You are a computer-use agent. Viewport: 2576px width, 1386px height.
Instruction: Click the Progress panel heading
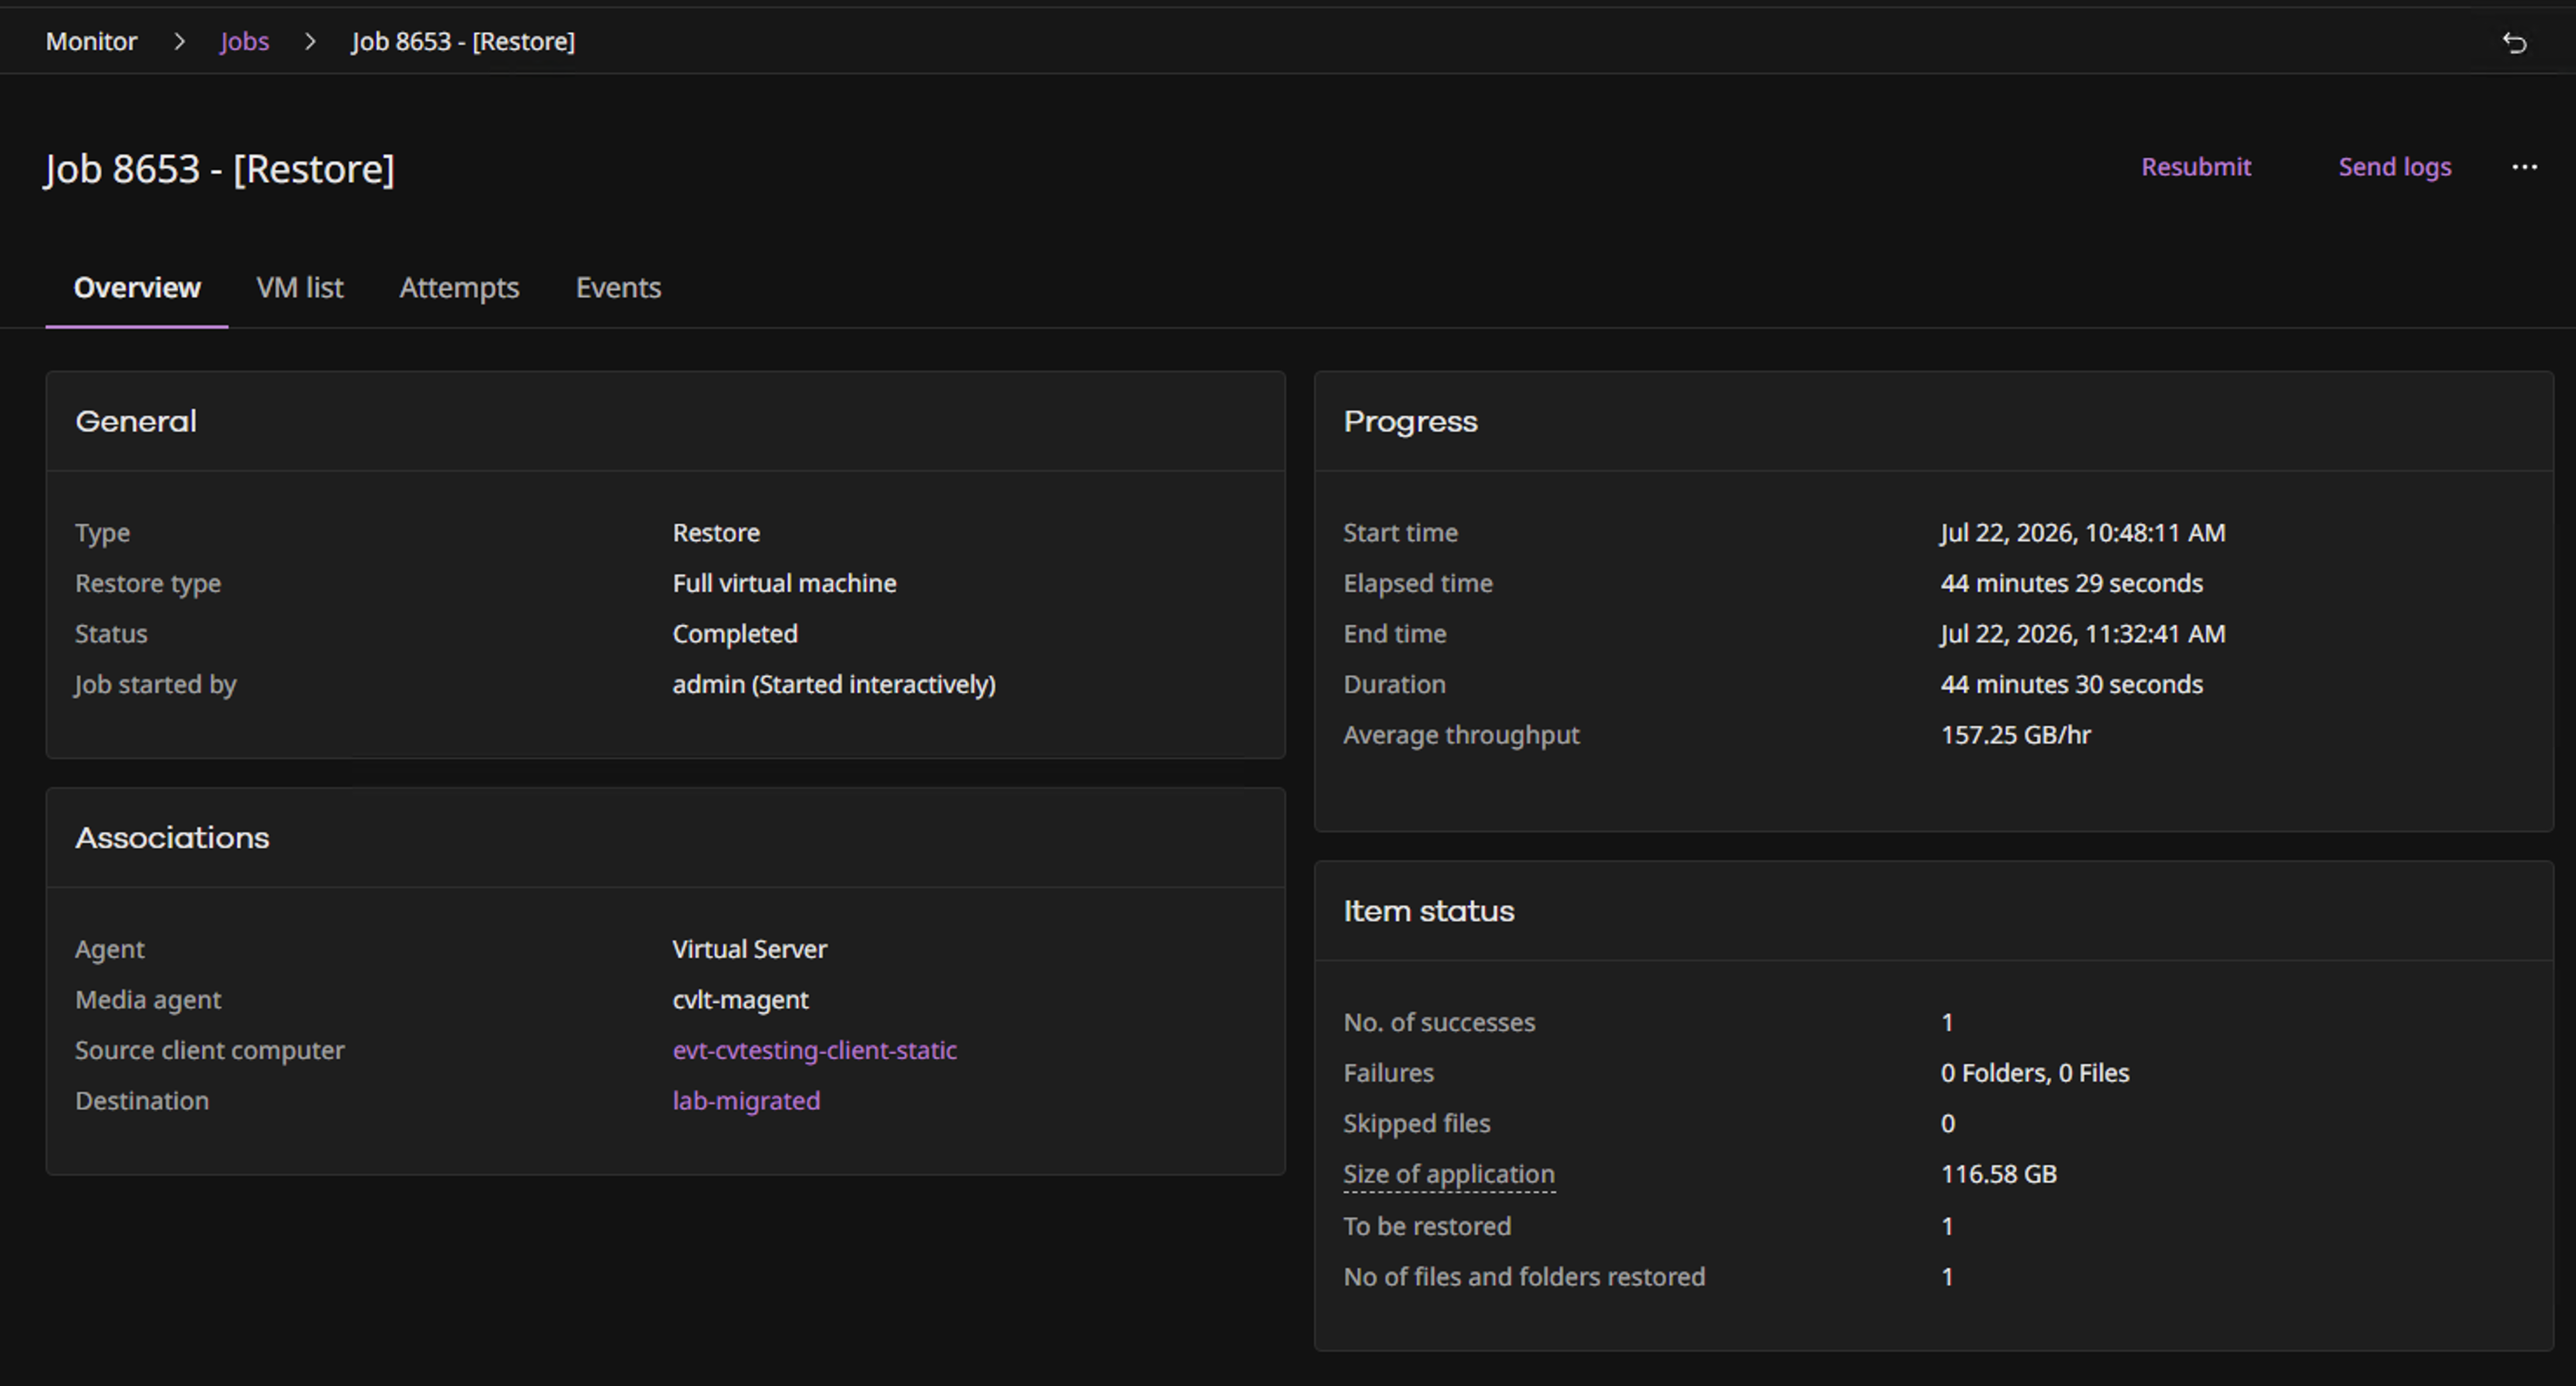[x=1410, y=422]
